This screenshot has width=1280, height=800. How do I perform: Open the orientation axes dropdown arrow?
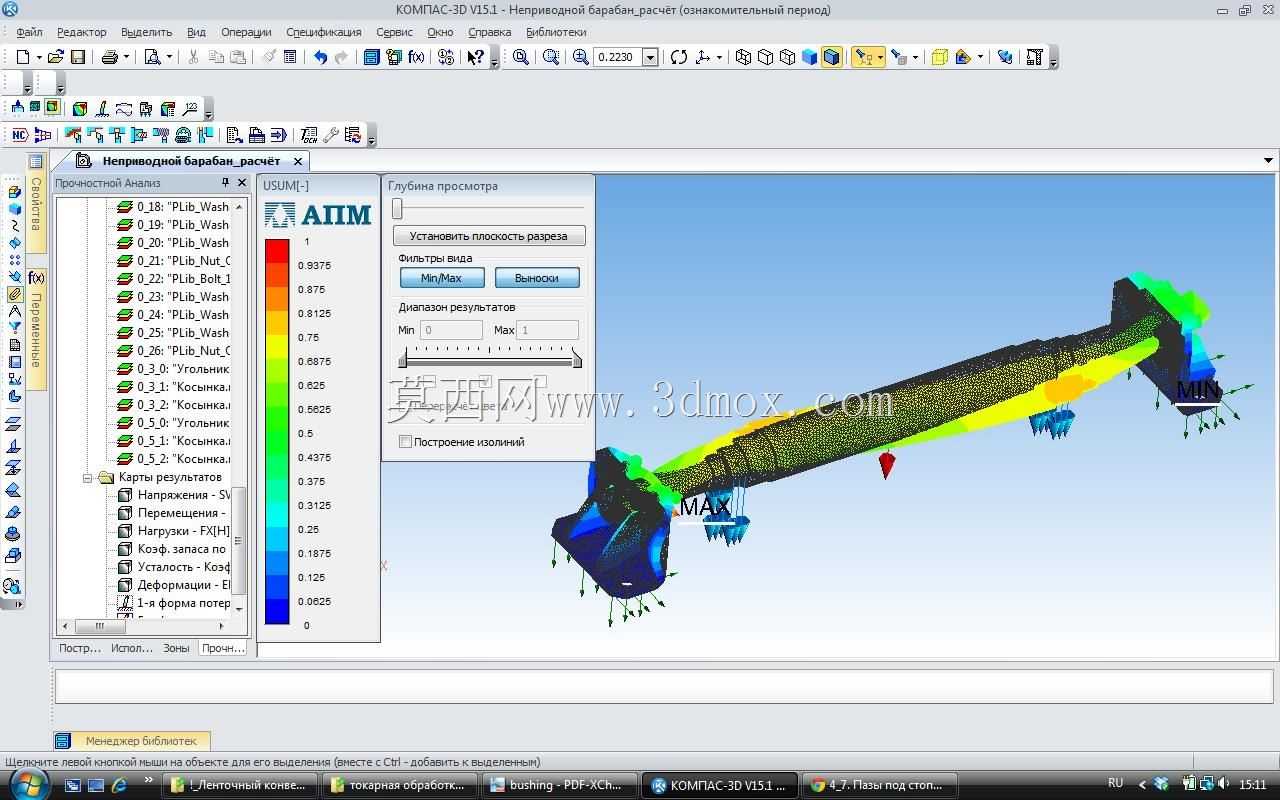719,57
